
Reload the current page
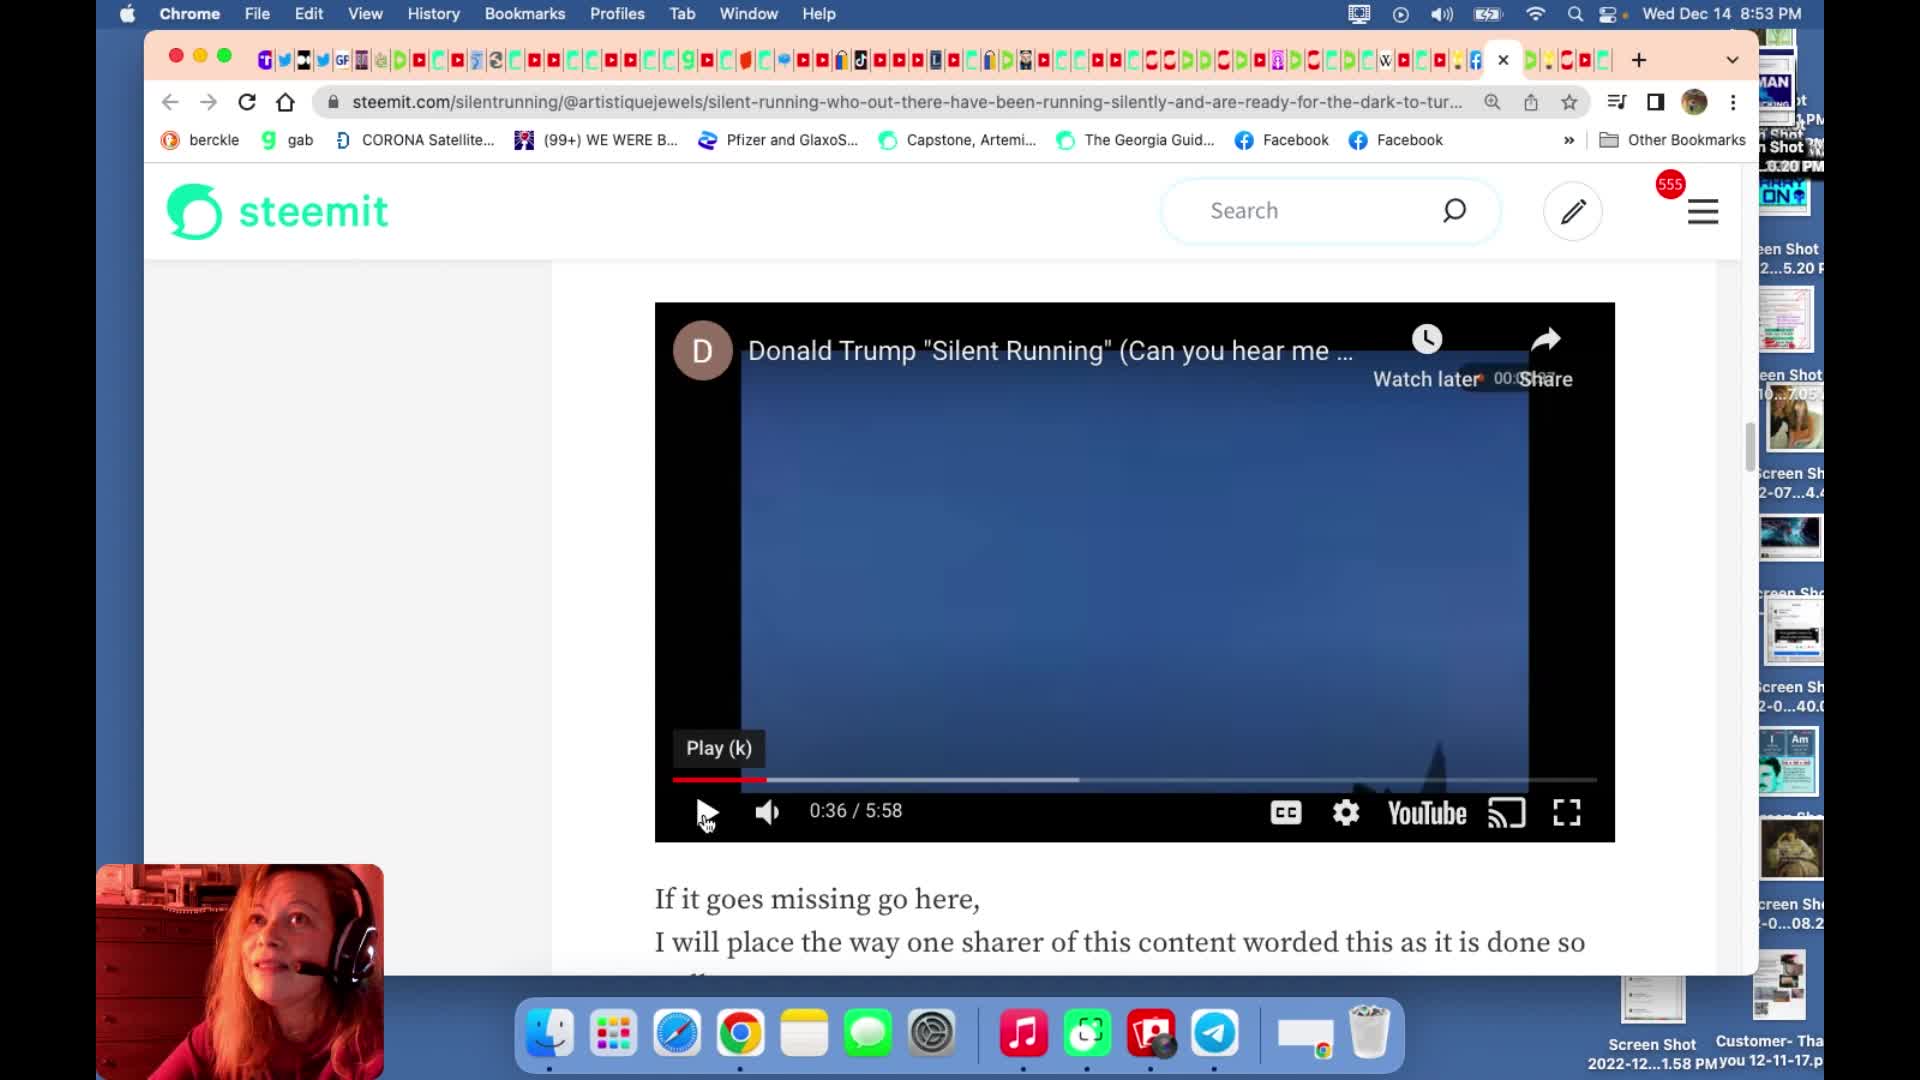click(247, 102)
